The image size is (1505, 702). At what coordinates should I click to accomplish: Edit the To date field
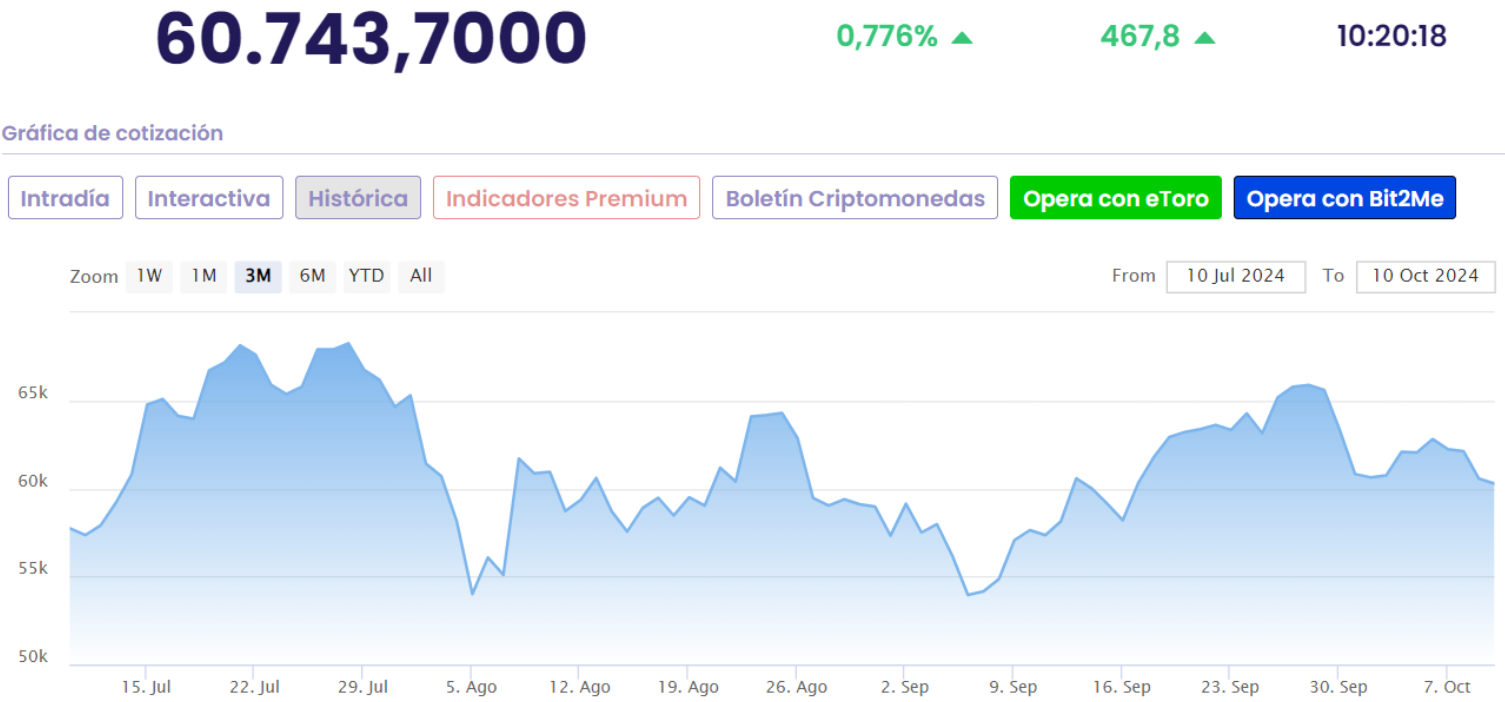(x=1425, y=277)
